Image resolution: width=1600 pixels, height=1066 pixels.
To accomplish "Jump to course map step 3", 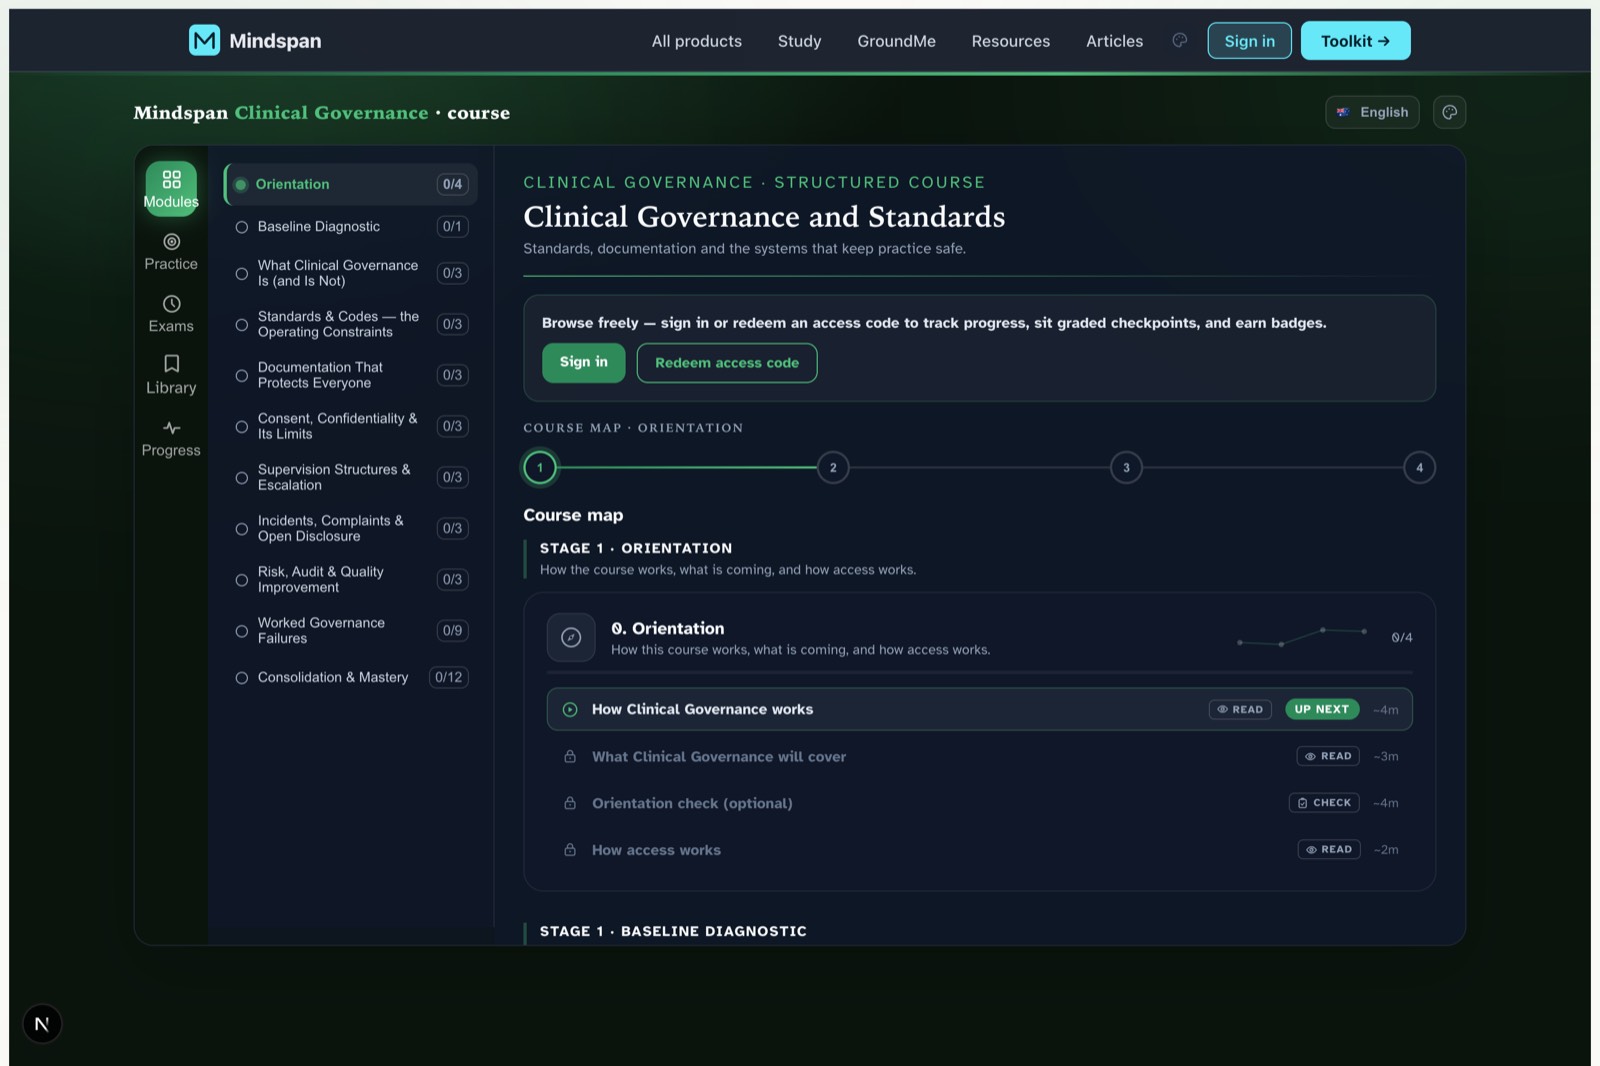I will tap(1126, 467).
